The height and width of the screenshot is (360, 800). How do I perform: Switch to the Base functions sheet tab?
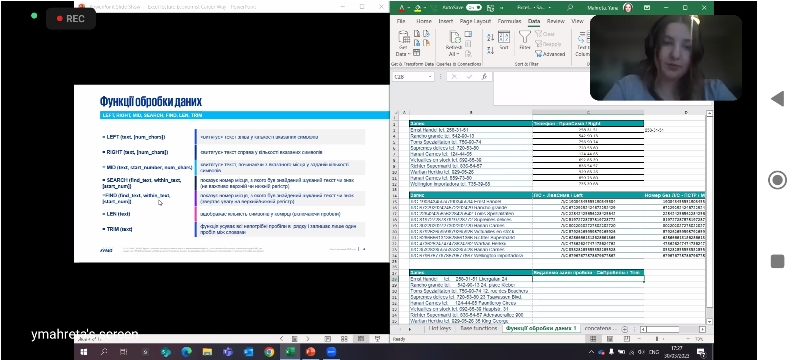point(479,329)
